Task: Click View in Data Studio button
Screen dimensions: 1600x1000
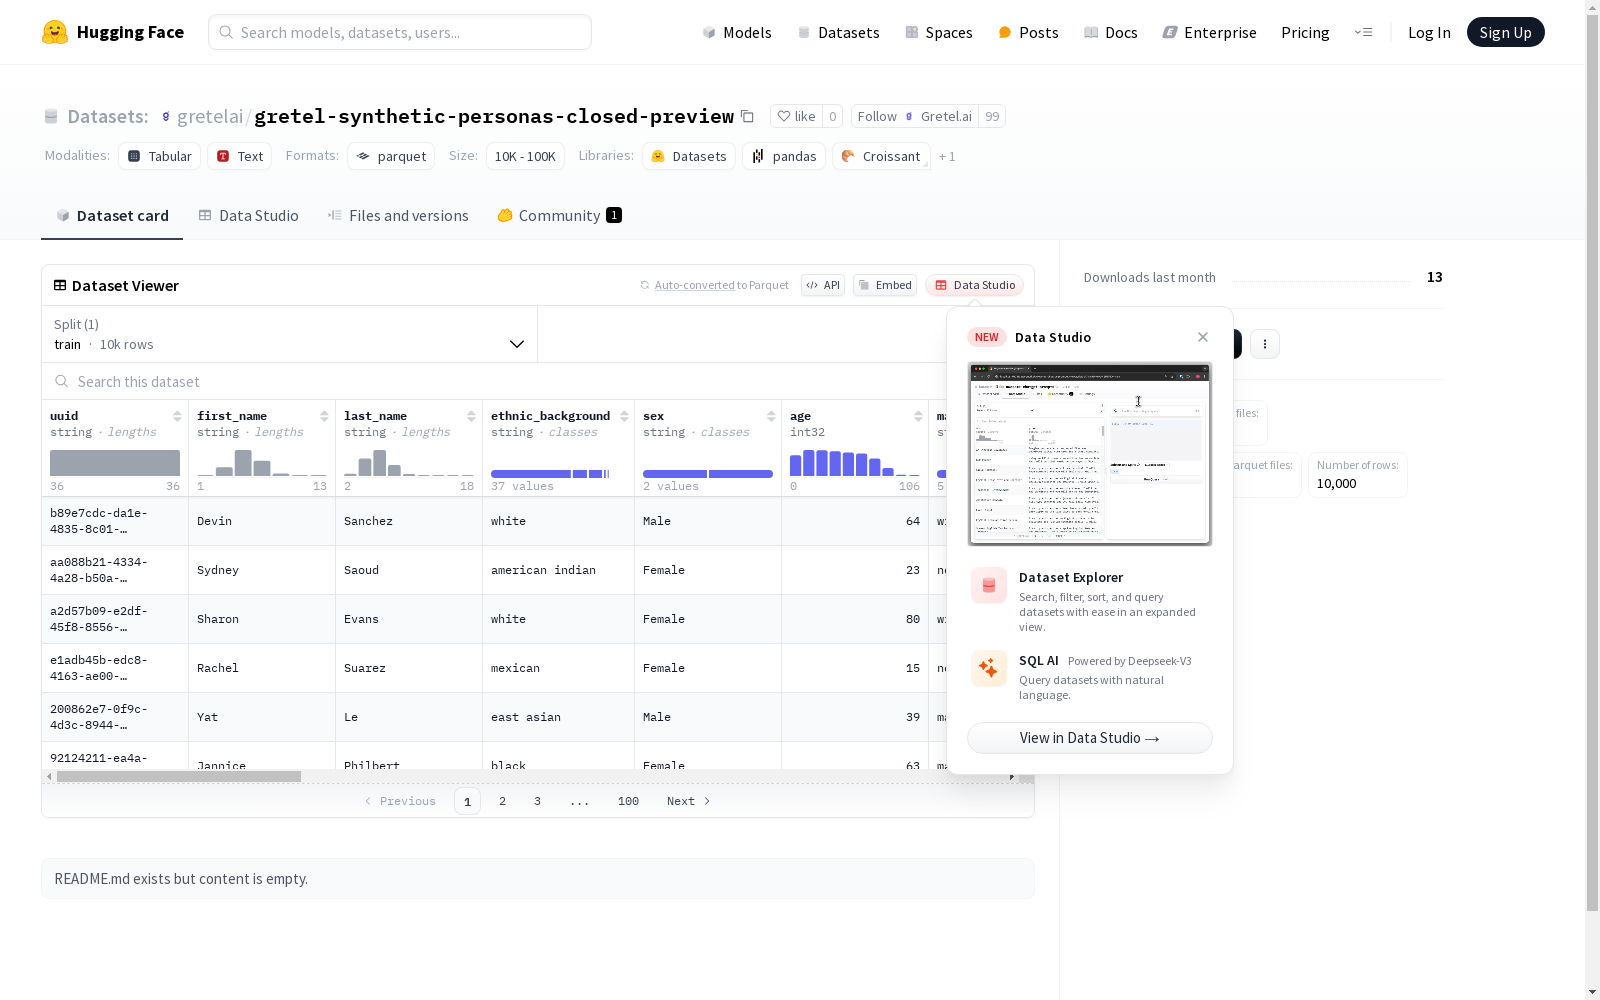Action: 1090,738
